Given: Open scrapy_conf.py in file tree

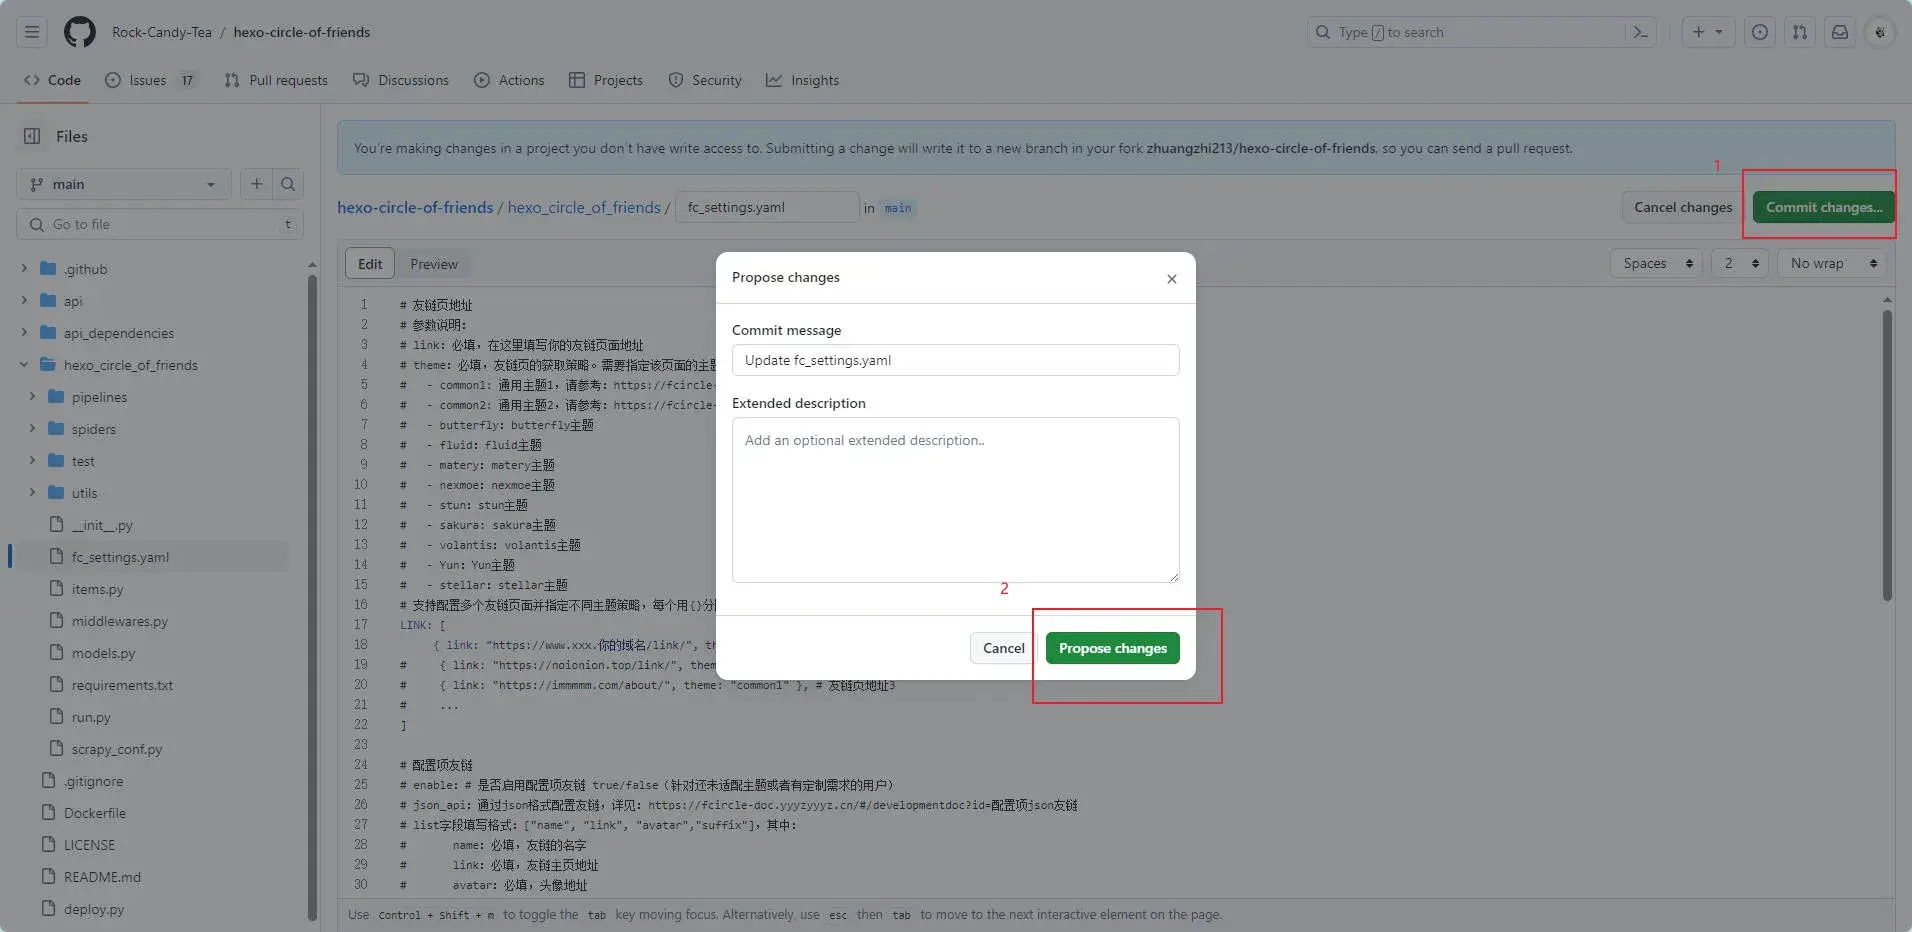Looking at the screenshot, I should (116, 749).
